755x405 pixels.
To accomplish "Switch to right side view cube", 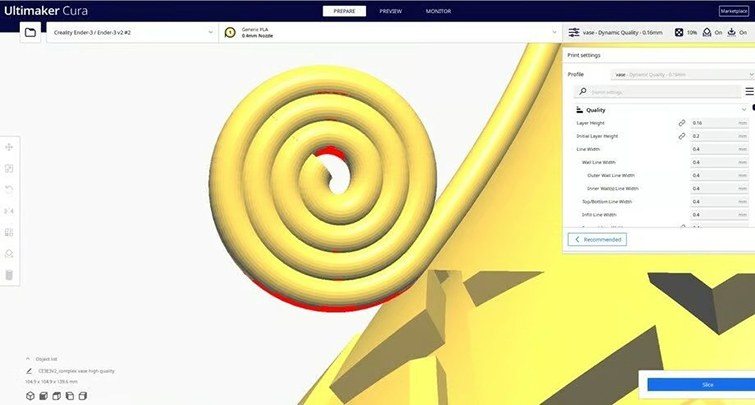I will [x=83, y=396].
